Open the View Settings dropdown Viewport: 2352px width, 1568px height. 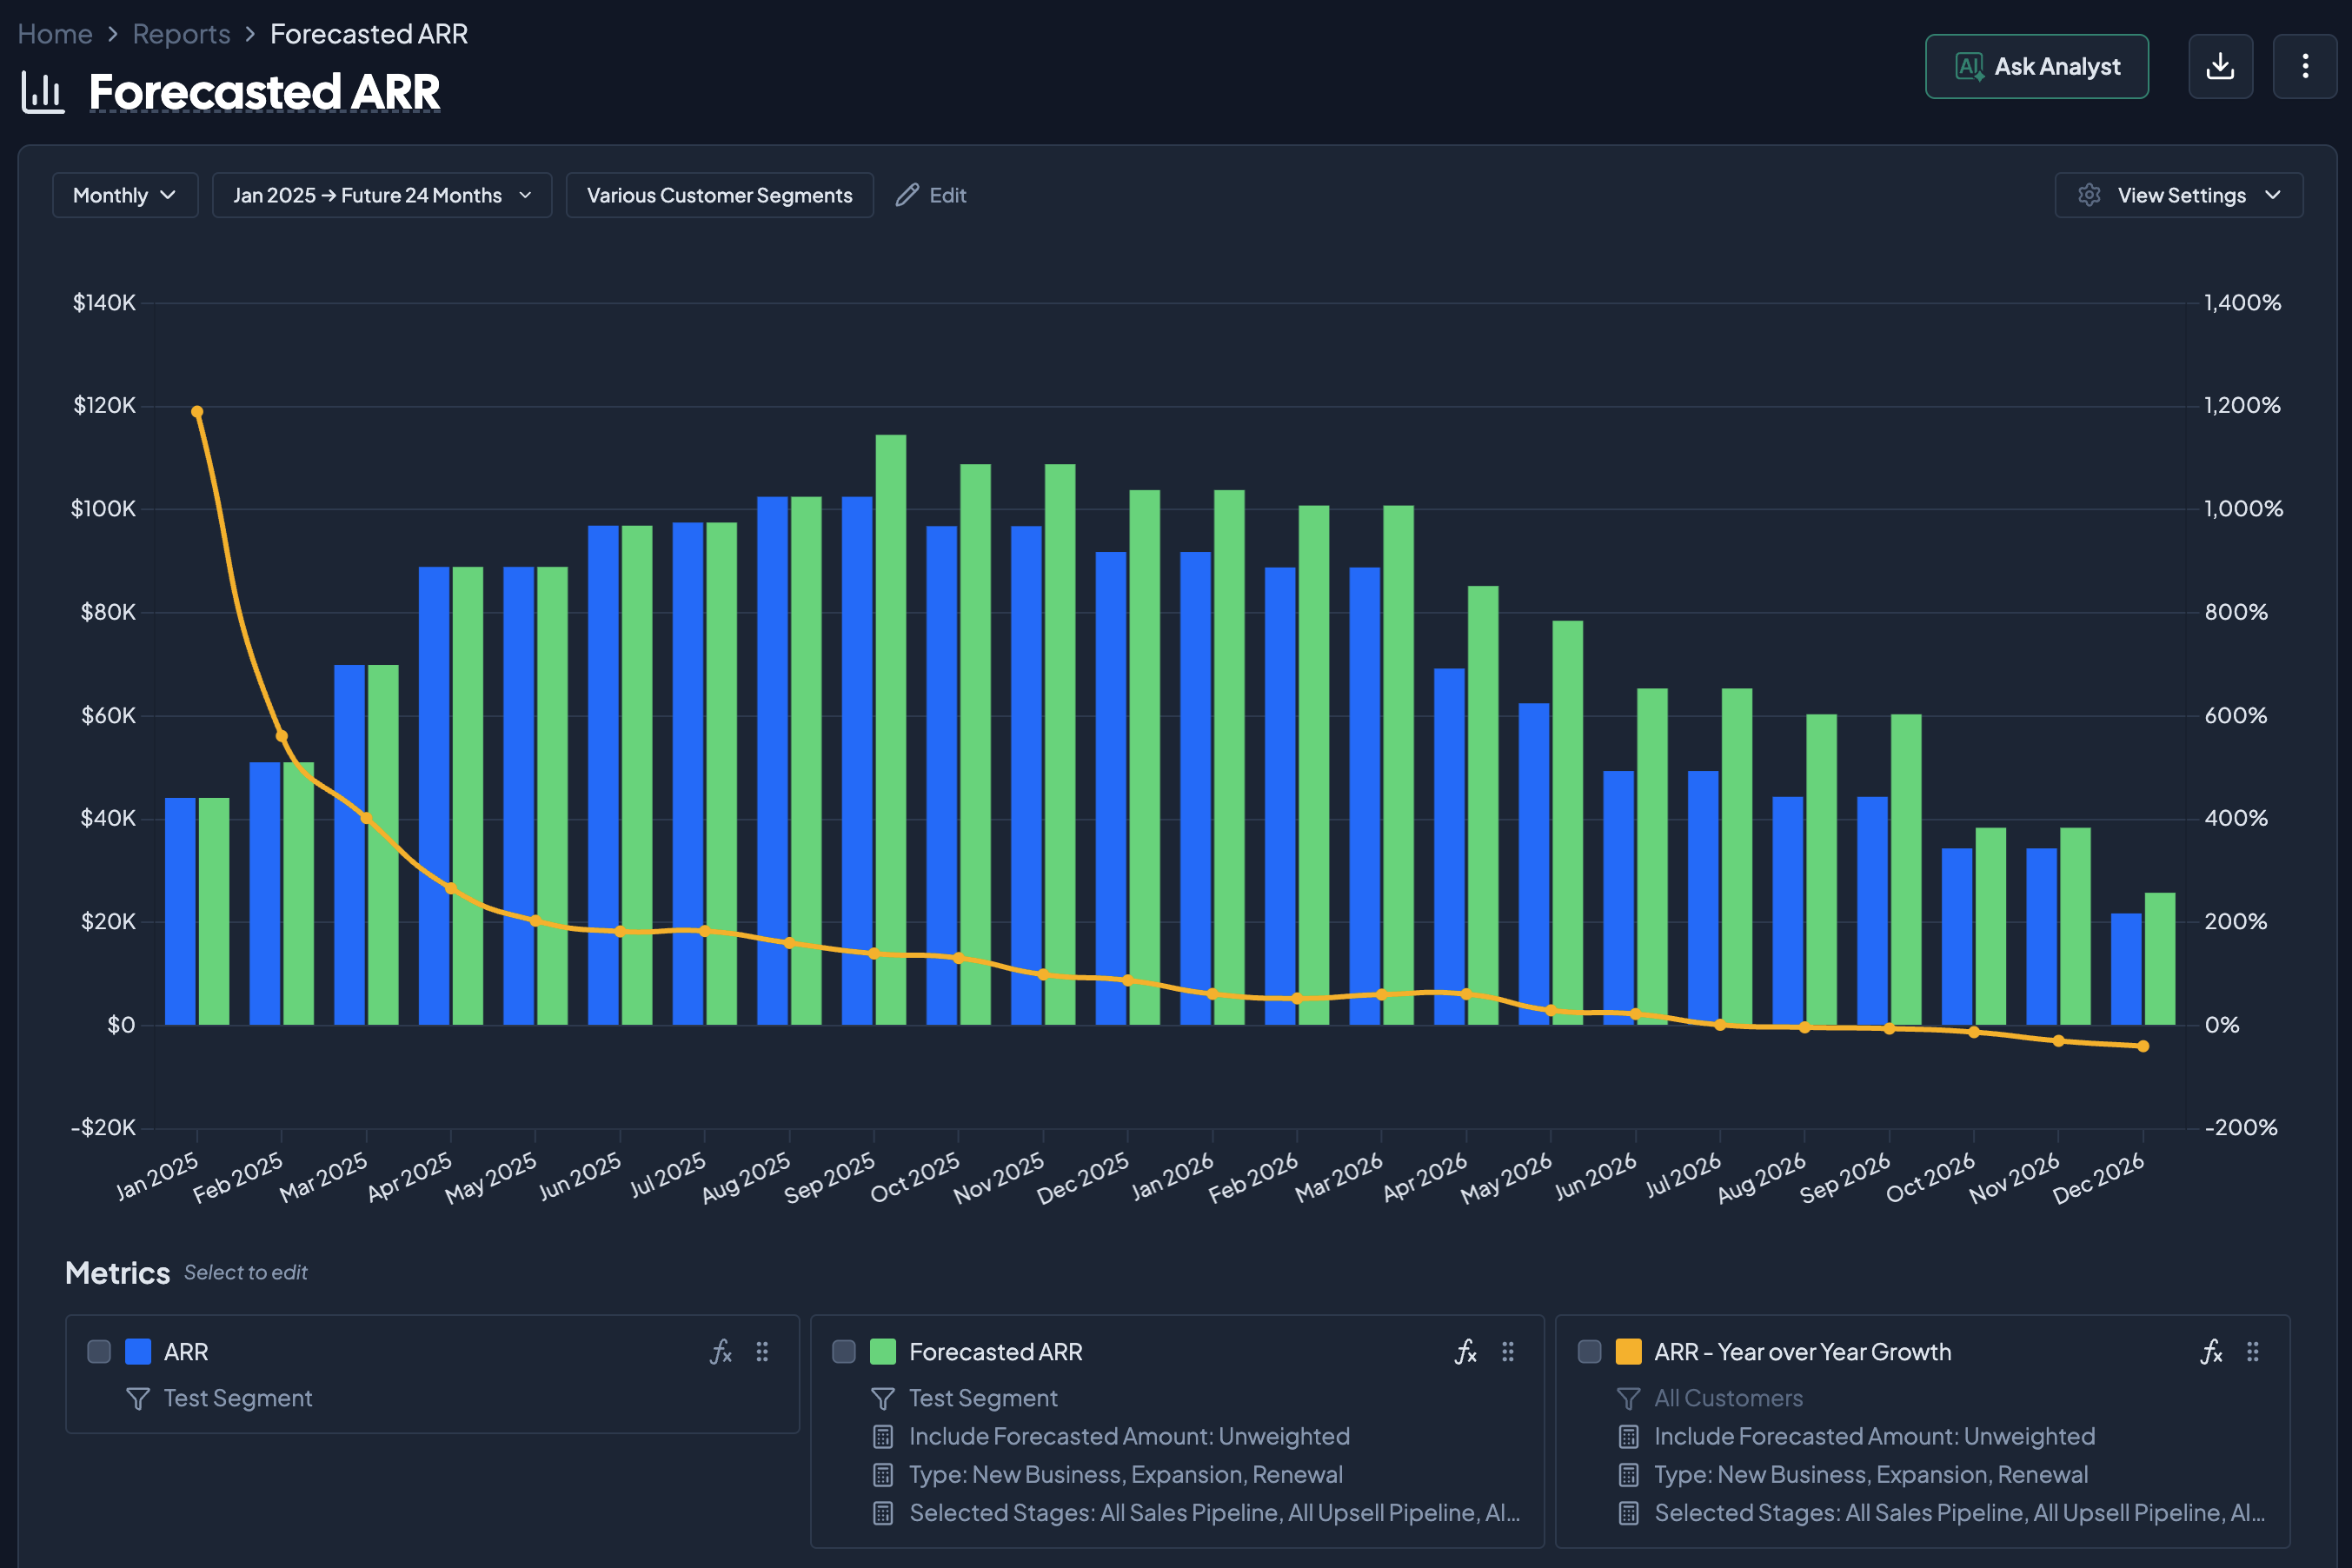click(x=2179, y=195)
